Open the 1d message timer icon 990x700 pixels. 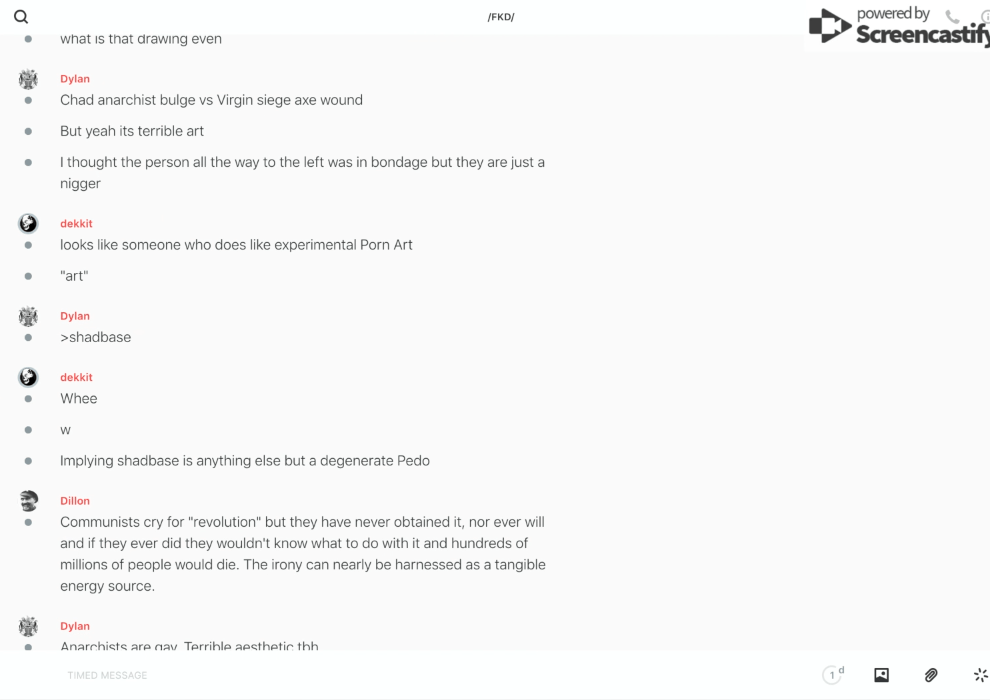tap(833, 675)
